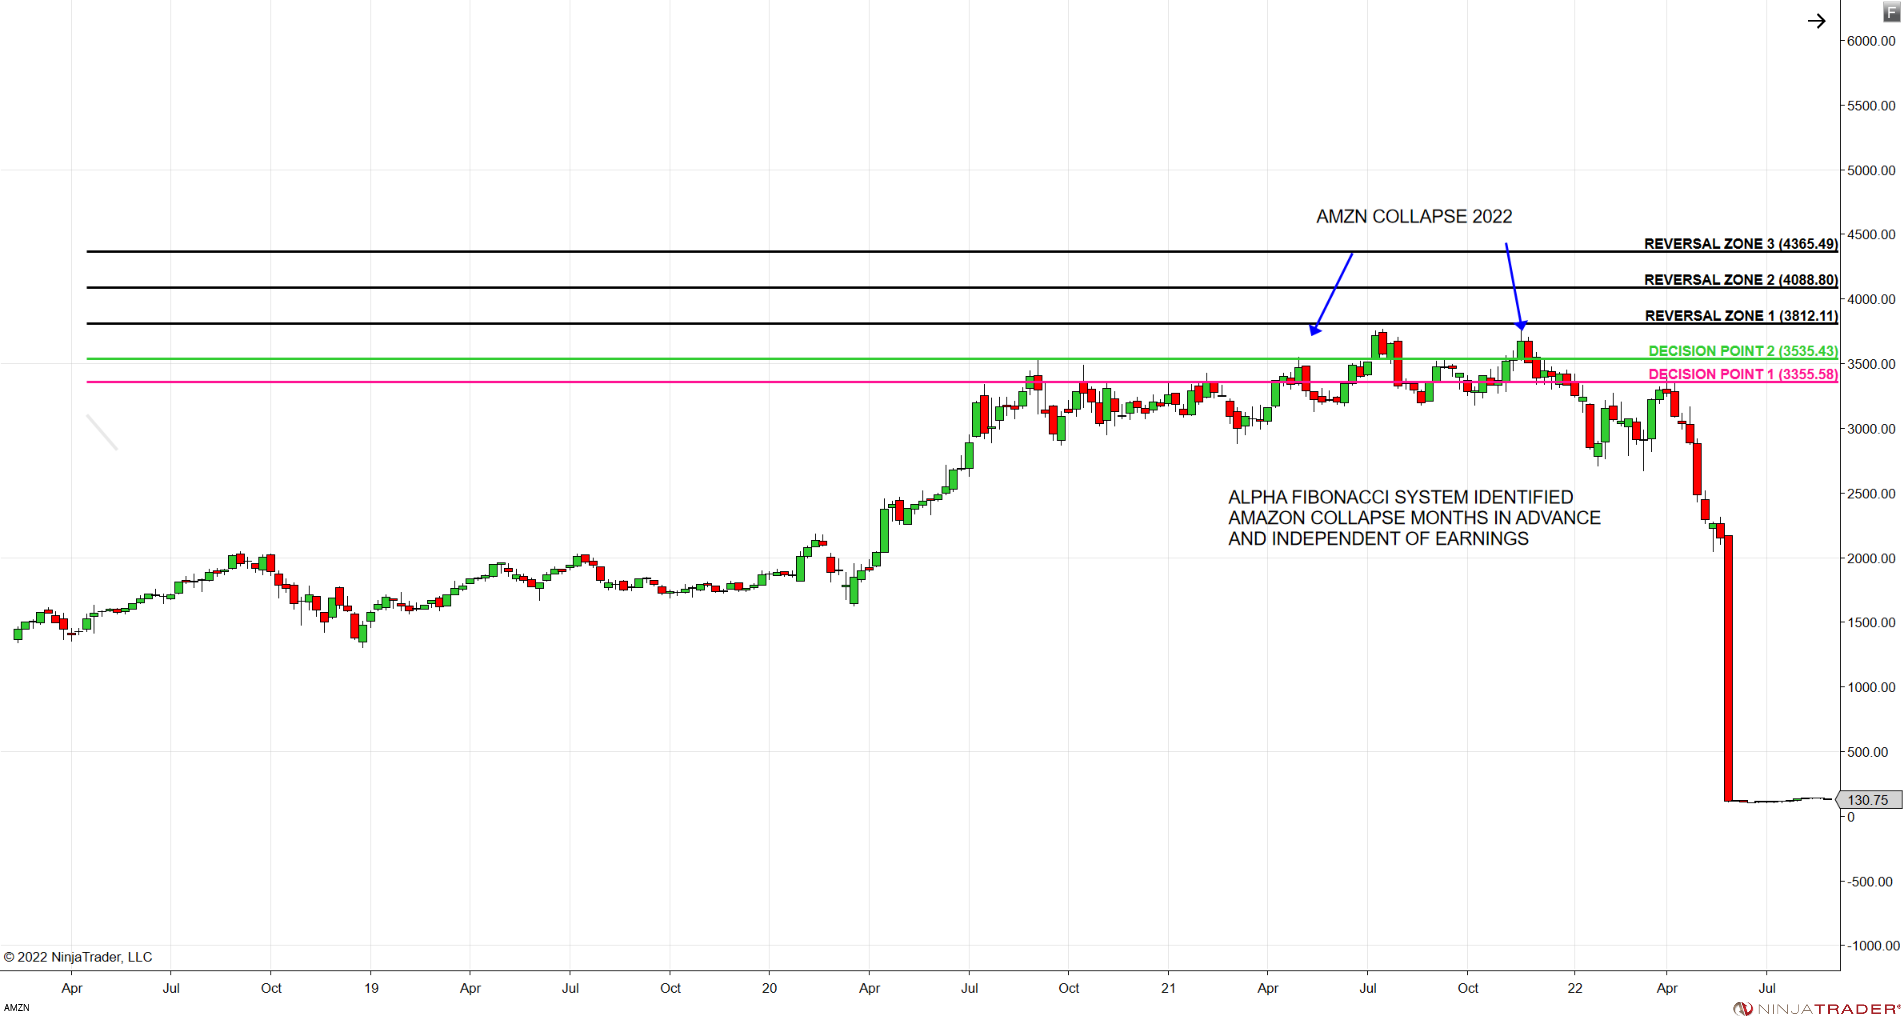Screen dimensions: 1903x1017
Task: Click the large red collapse candle in 2022
Action: click(x=1728, y=668)
